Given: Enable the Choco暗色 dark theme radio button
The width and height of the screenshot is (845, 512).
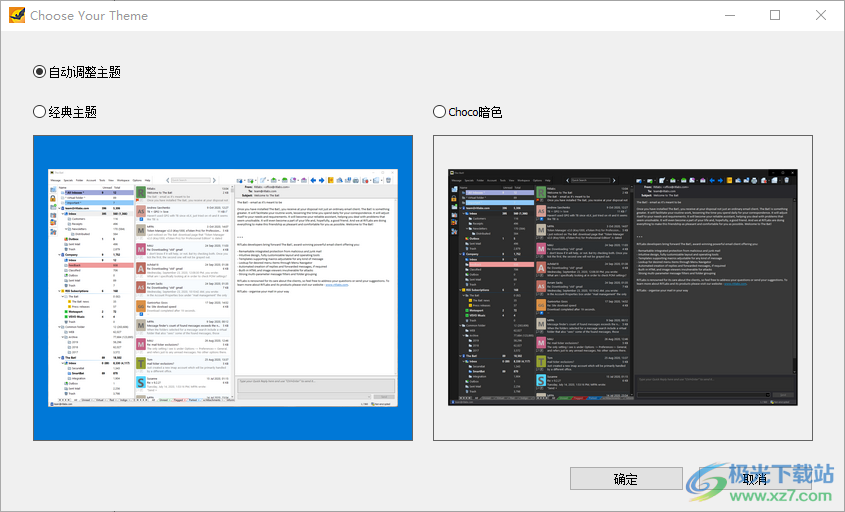Looking at the screenshot, I should [x=440, y=112].
